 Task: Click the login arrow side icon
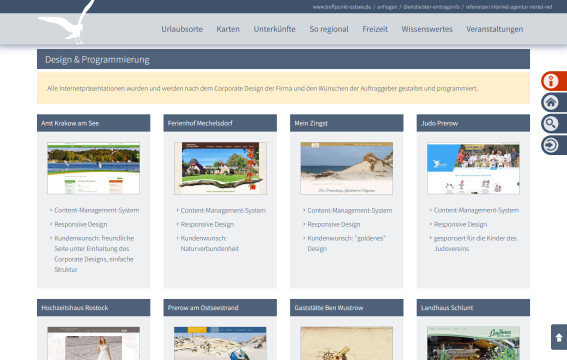point(554,145)
